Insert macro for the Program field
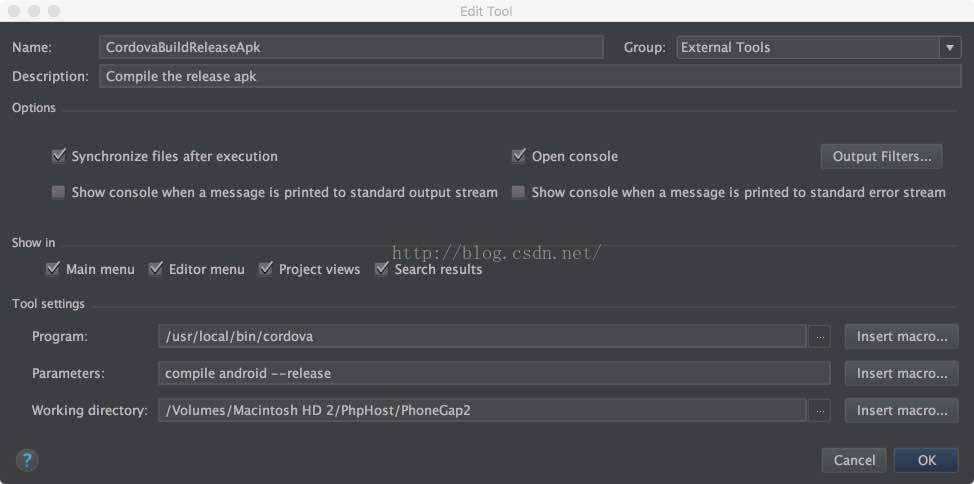The image size is (974, 484). (x=901, y=337)
